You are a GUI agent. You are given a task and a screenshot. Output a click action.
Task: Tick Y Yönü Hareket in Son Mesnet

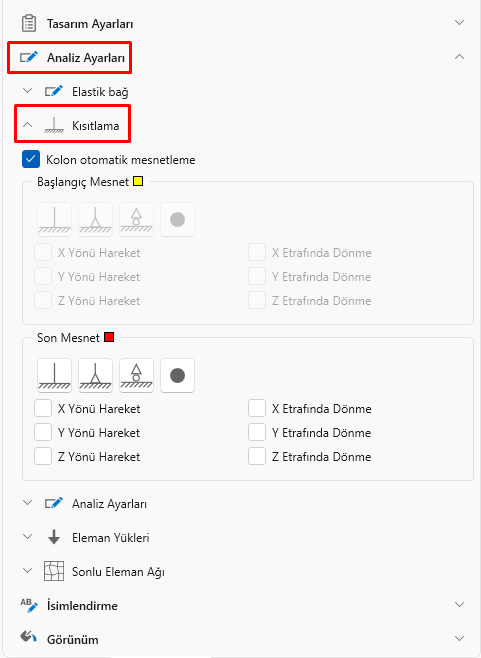pos(43,432)
